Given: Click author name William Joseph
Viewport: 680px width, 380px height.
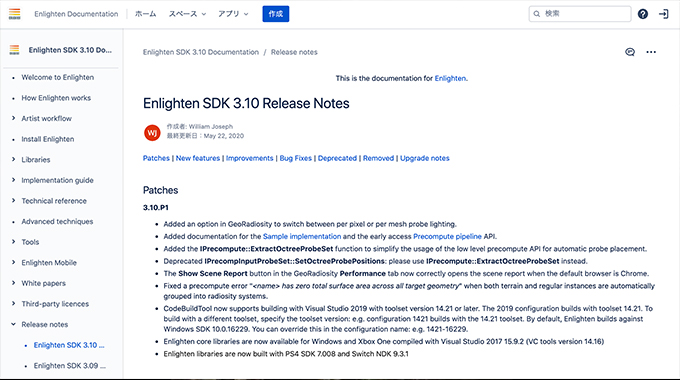Looking at the screenshot, I should (x=211, y=127).
